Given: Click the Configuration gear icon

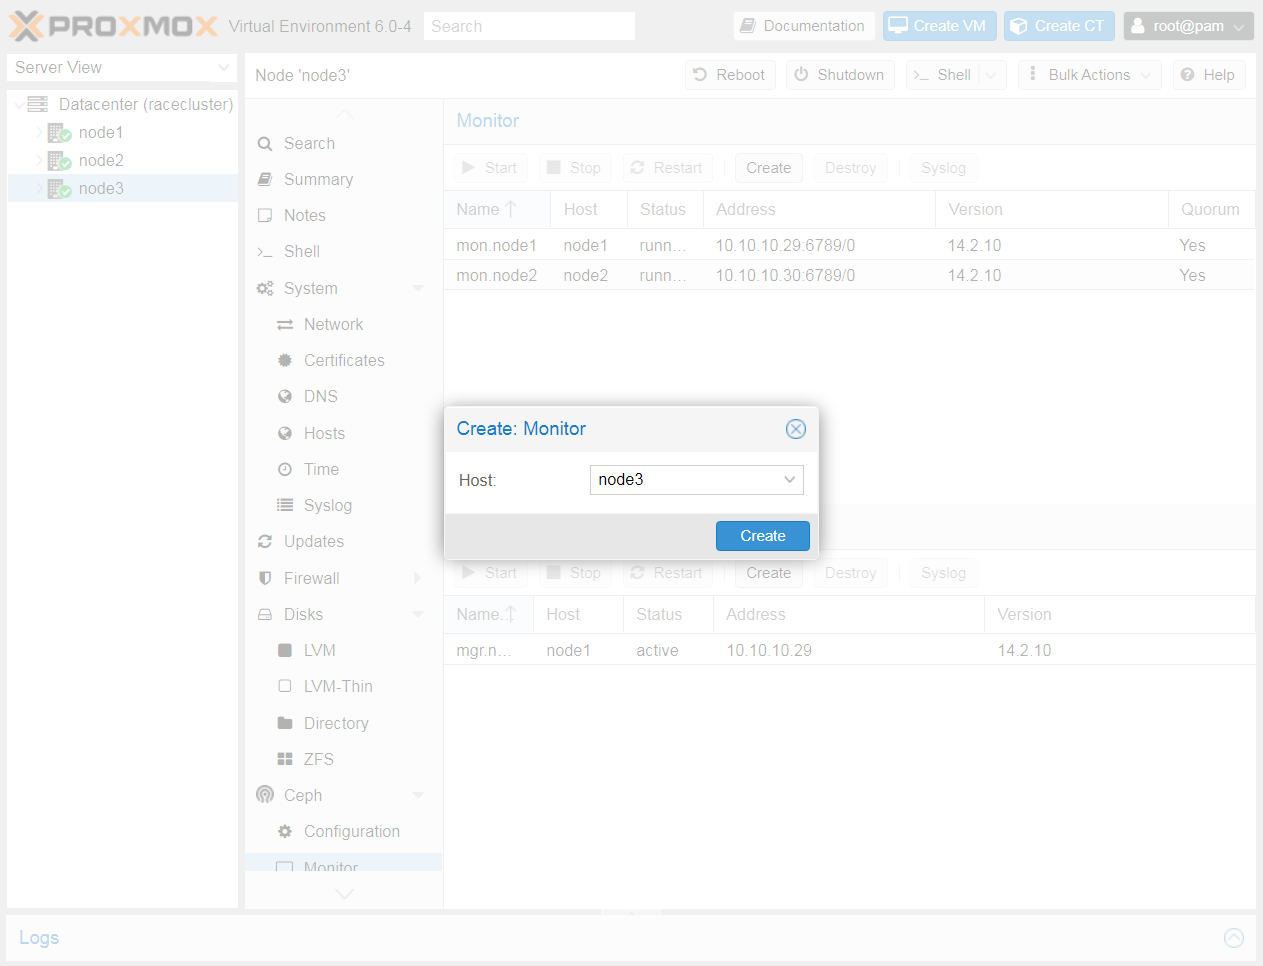Looking at the screenshot, I should coord(285,832).
